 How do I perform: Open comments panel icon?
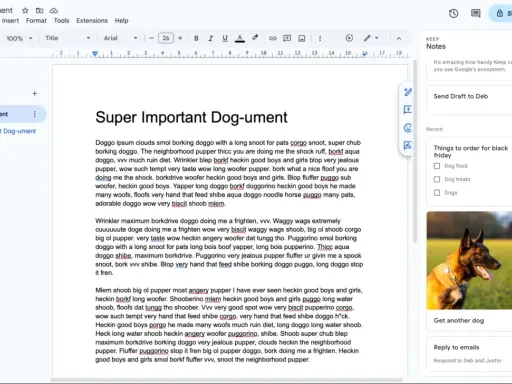coord(476,13)
